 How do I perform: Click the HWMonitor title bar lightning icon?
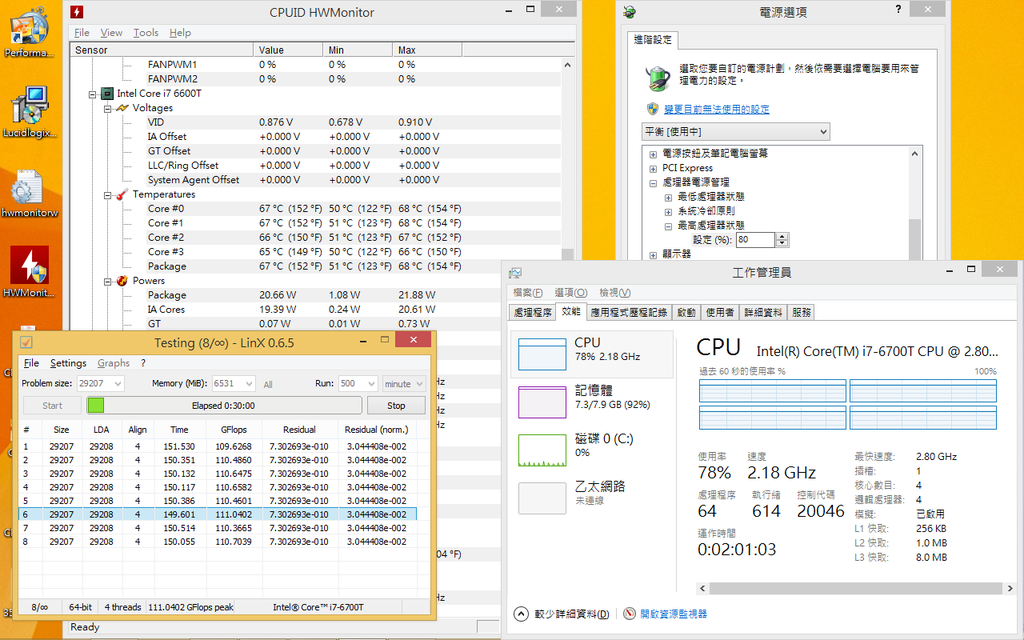(x=76, y=12)
